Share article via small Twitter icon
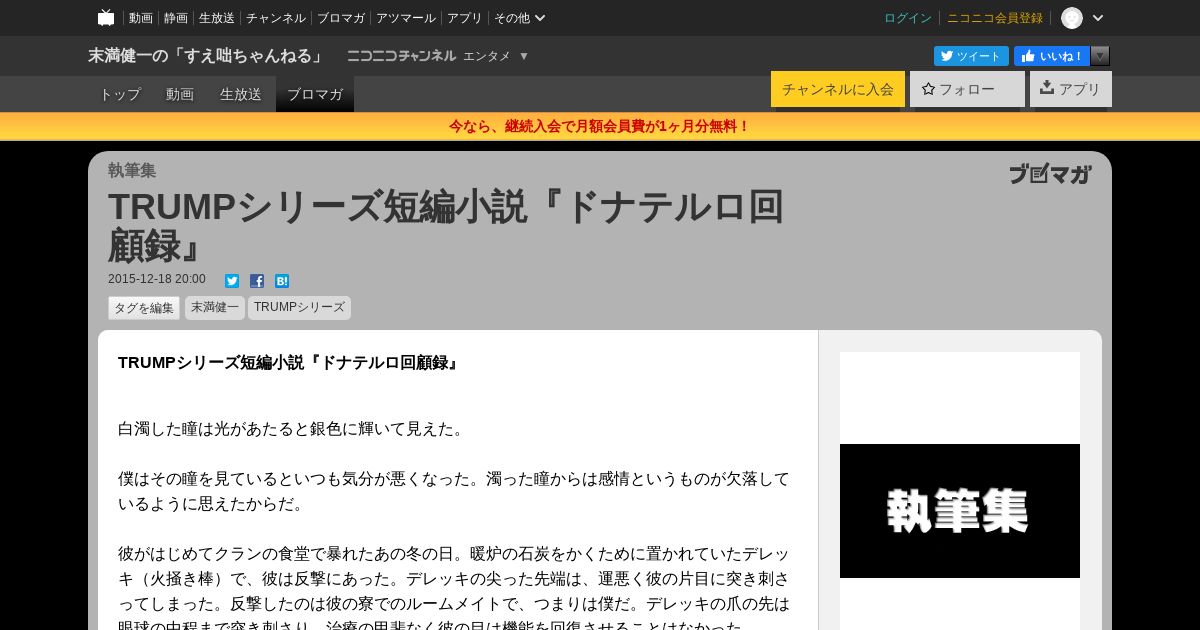Screen dimensions: 1200x630 click(x=232, y=281)
